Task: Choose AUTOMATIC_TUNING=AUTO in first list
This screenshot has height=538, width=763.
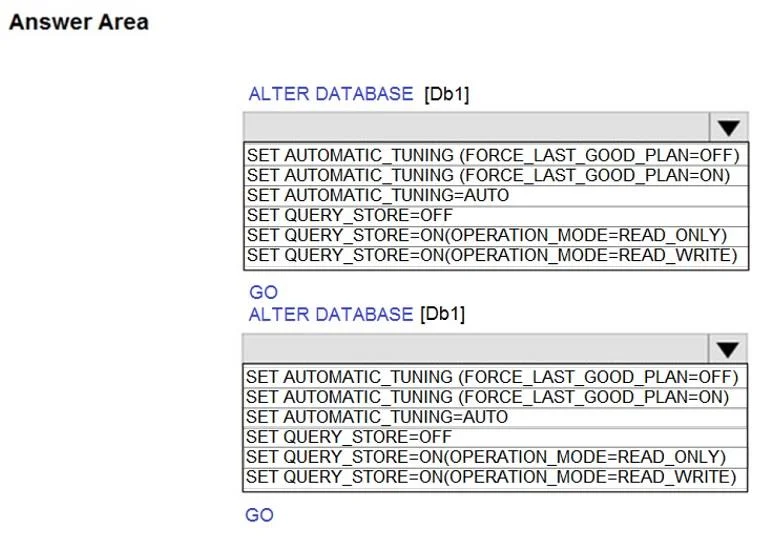Action: click(x=496, y=196)
